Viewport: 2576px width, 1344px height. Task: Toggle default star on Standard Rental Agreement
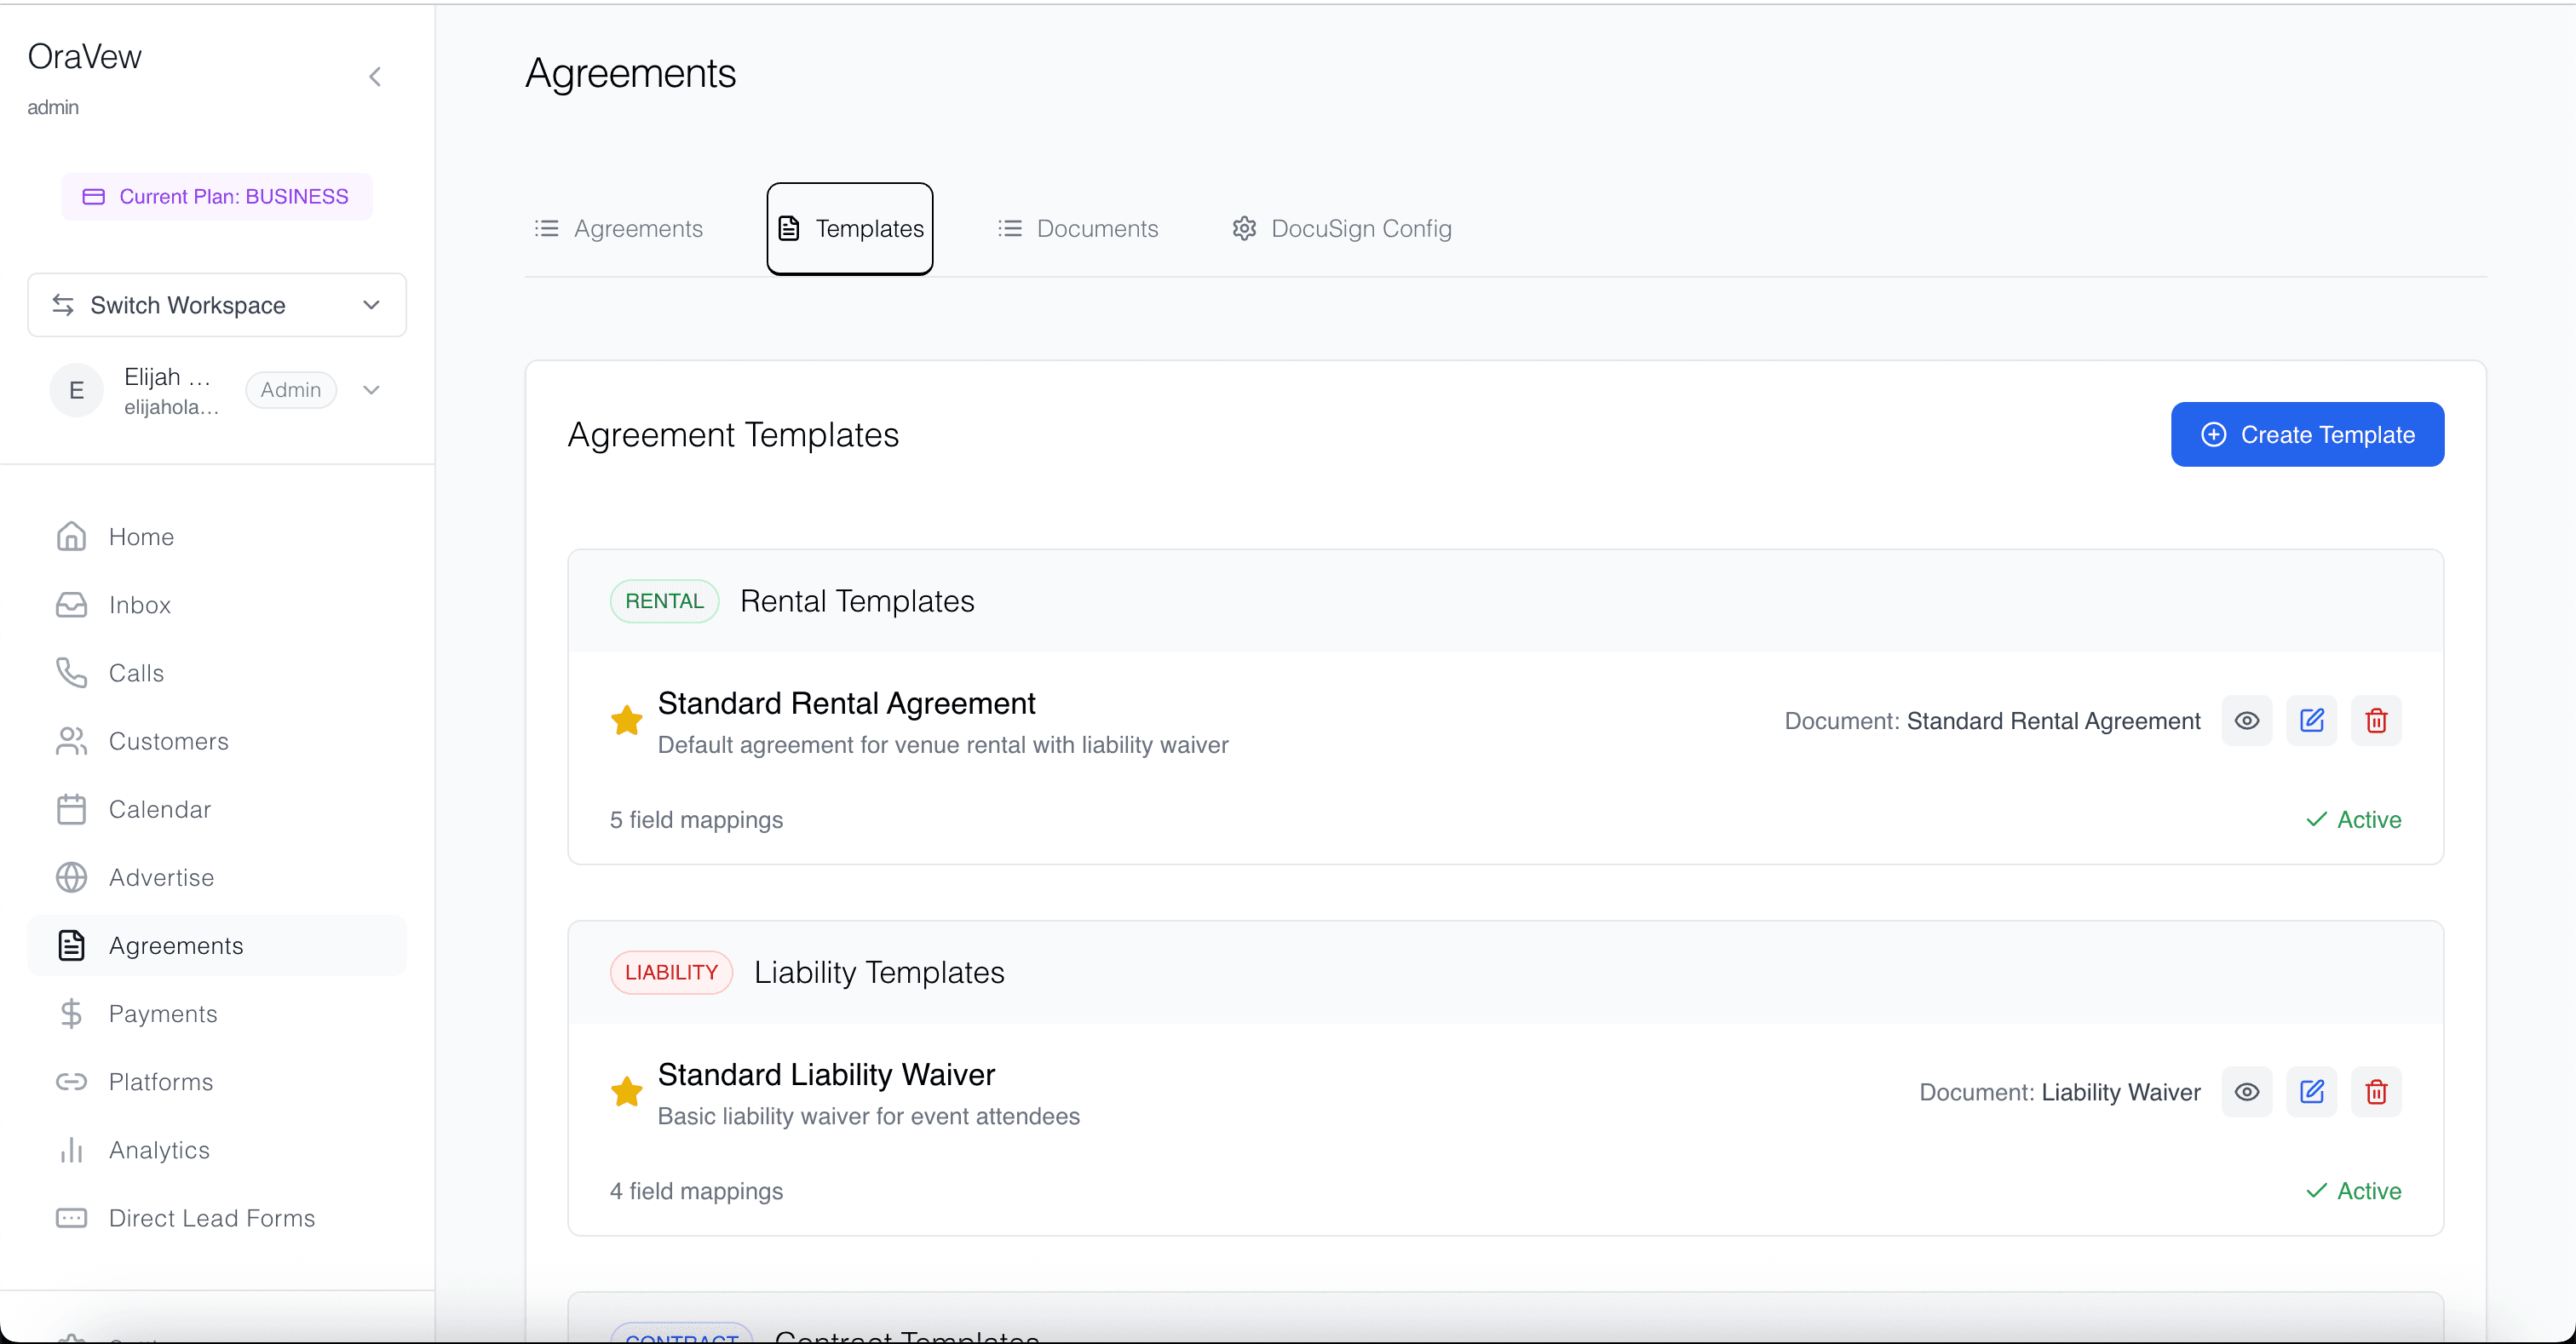(627, 720)
